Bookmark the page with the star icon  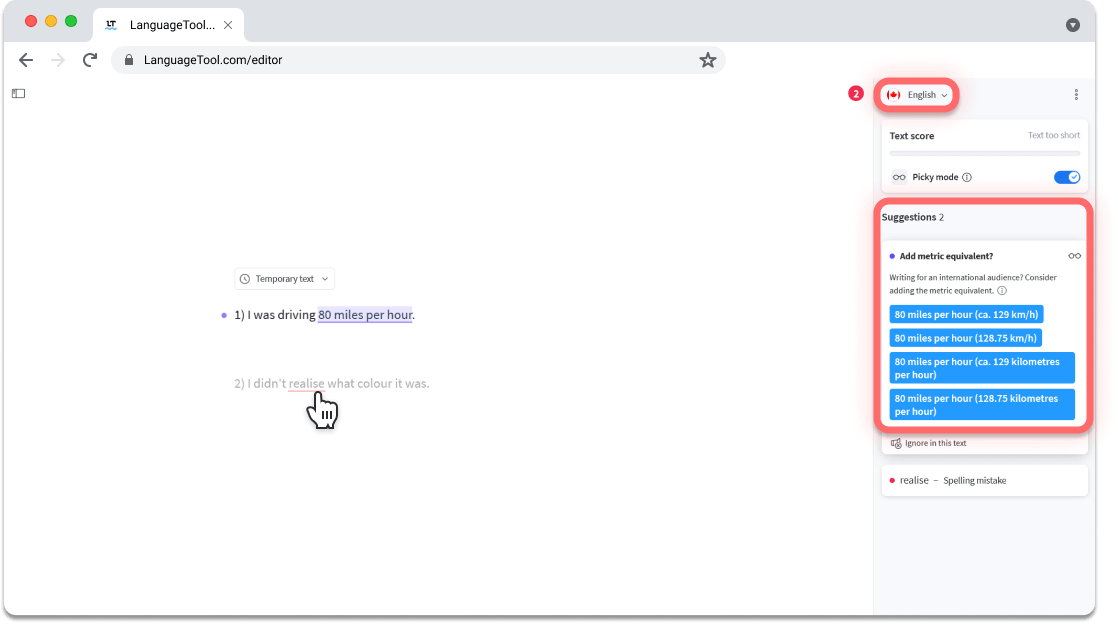pyautogui.click(x=707, y=60)
